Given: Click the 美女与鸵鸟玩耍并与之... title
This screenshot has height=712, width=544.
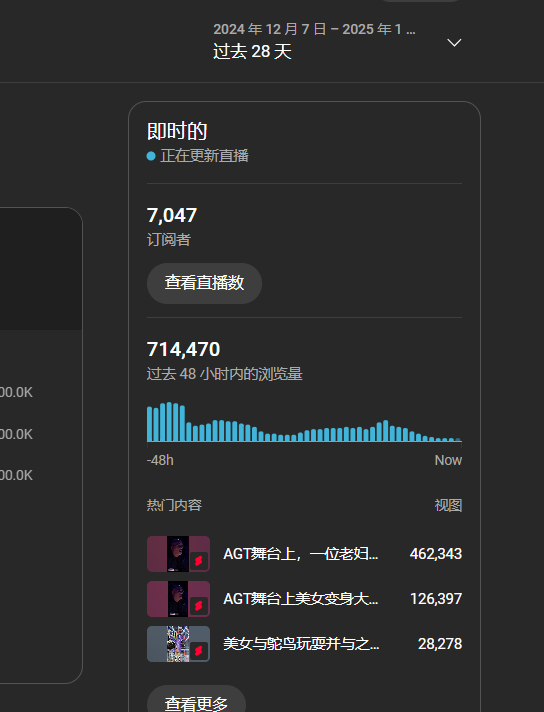Looking at the screenshot, I should coord(301,644).
